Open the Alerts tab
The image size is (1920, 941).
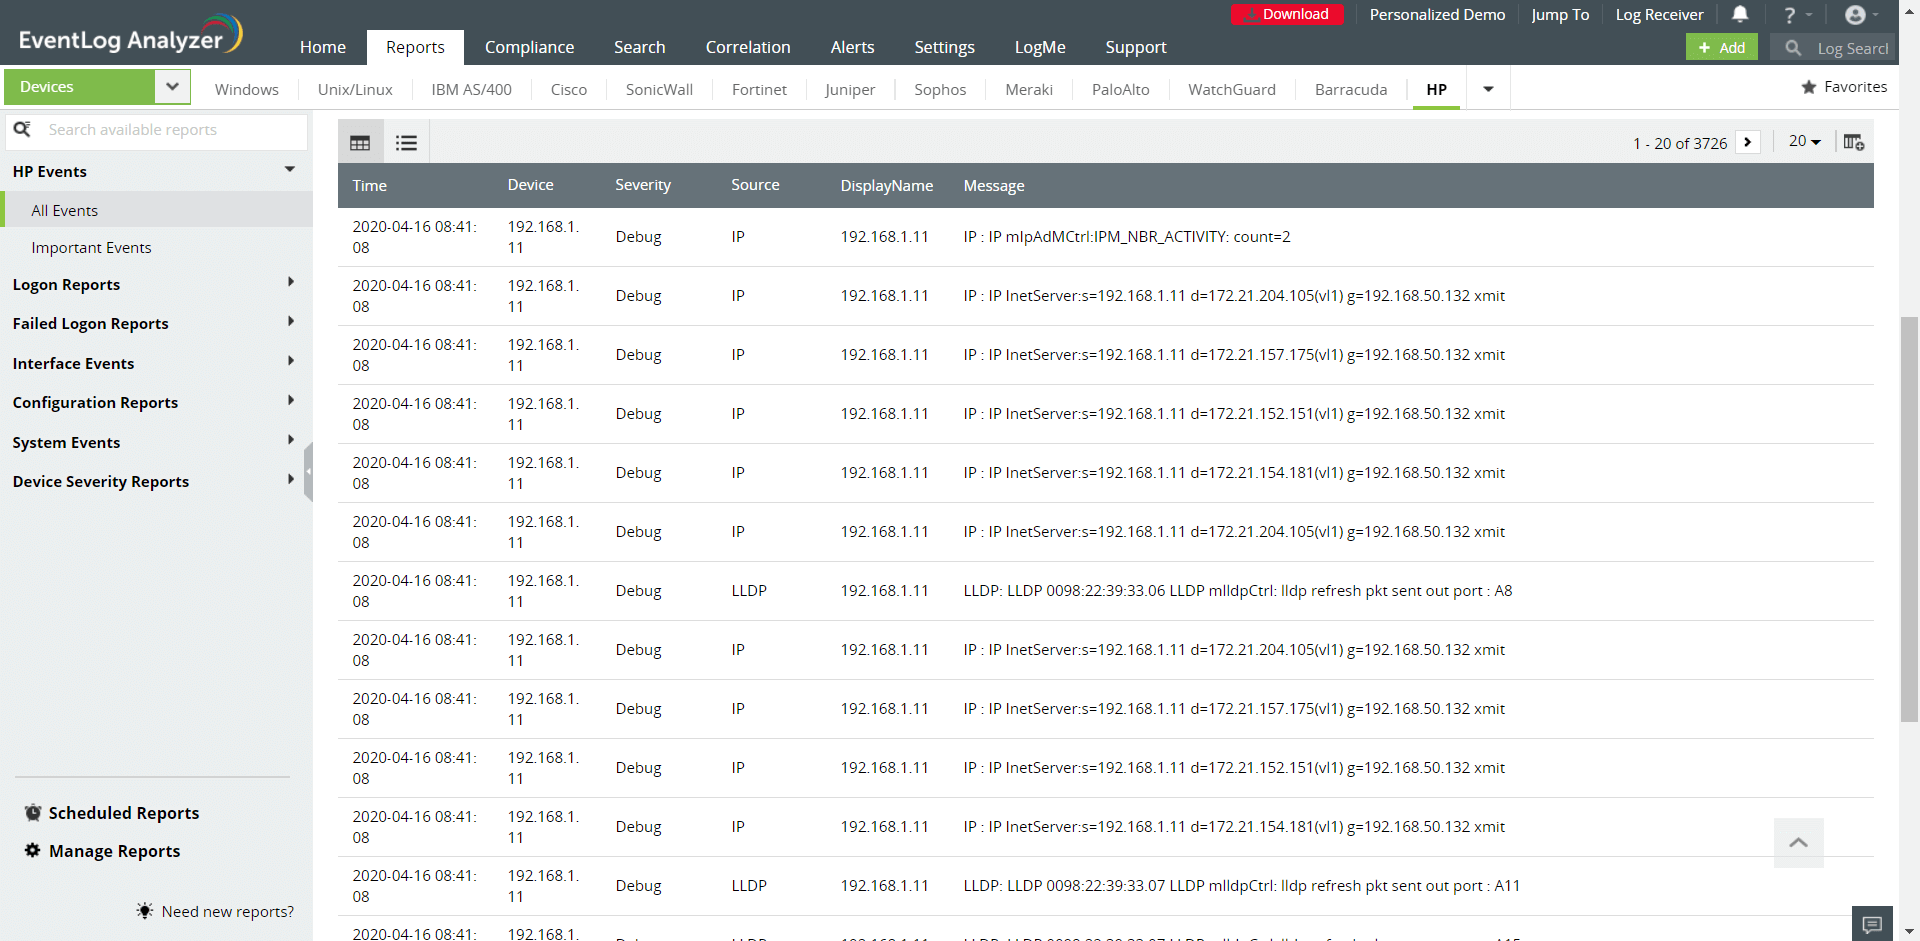(852, 47)
